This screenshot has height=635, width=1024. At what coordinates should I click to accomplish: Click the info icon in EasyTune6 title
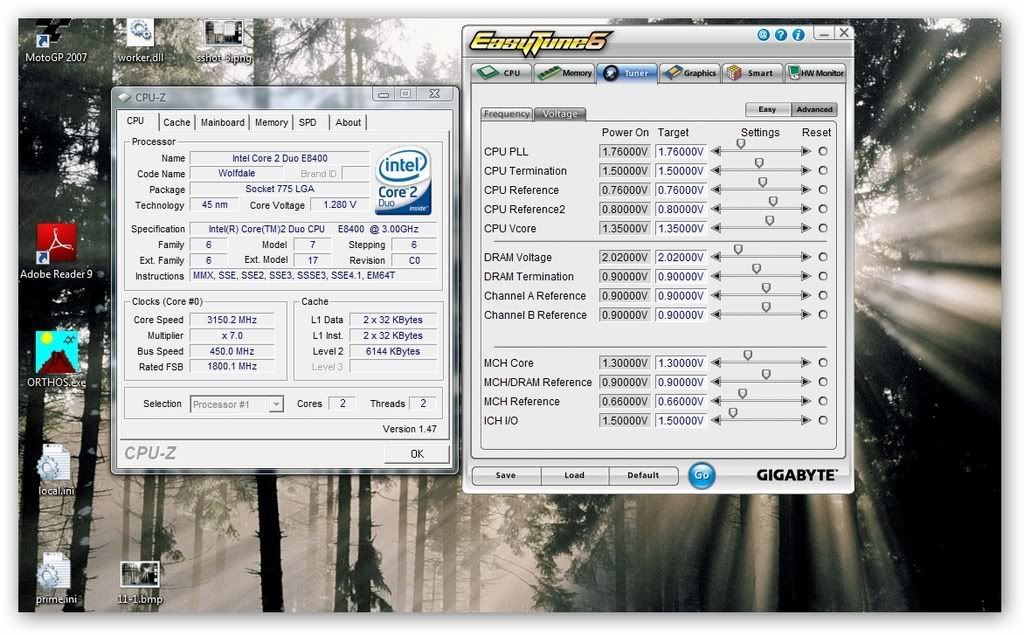pyautogui.click(x=798, y=35)
